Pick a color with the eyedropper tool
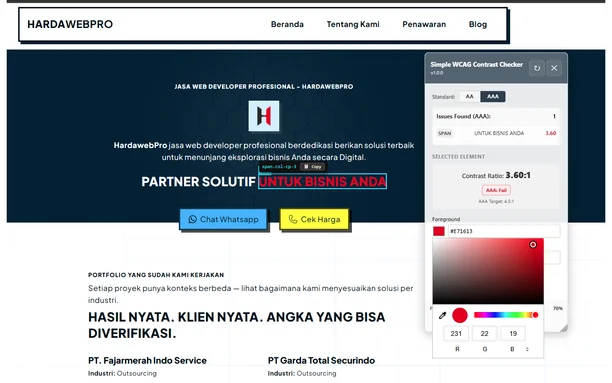 [442, 315]
